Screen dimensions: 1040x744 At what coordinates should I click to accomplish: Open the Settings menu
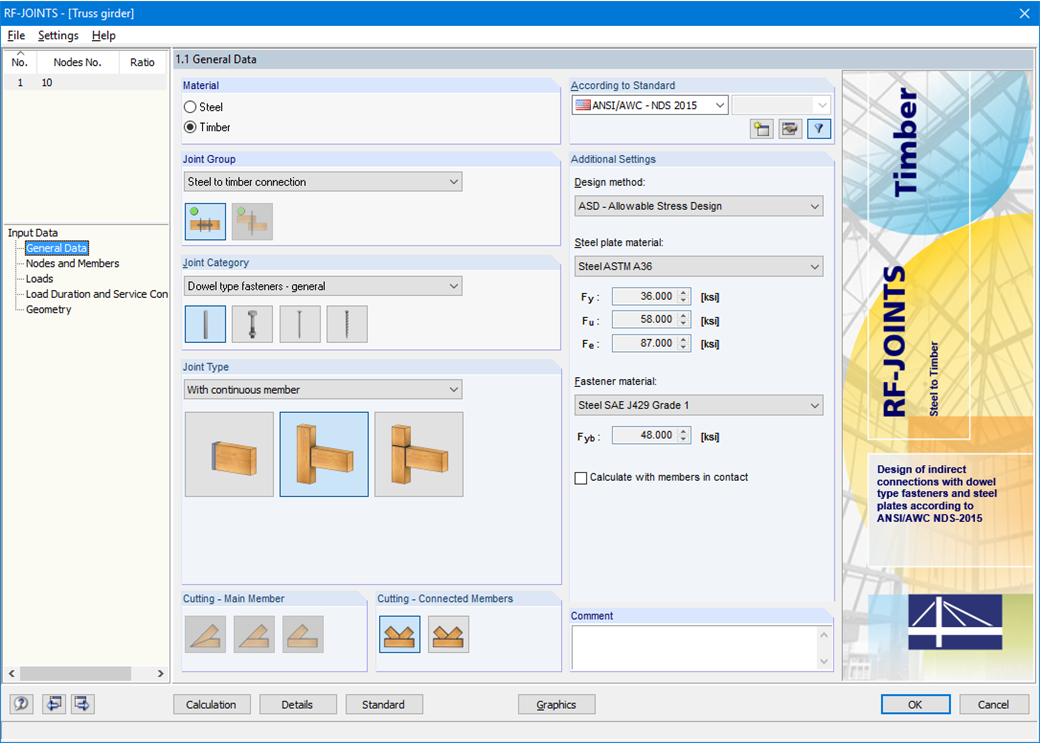point(58,35)
